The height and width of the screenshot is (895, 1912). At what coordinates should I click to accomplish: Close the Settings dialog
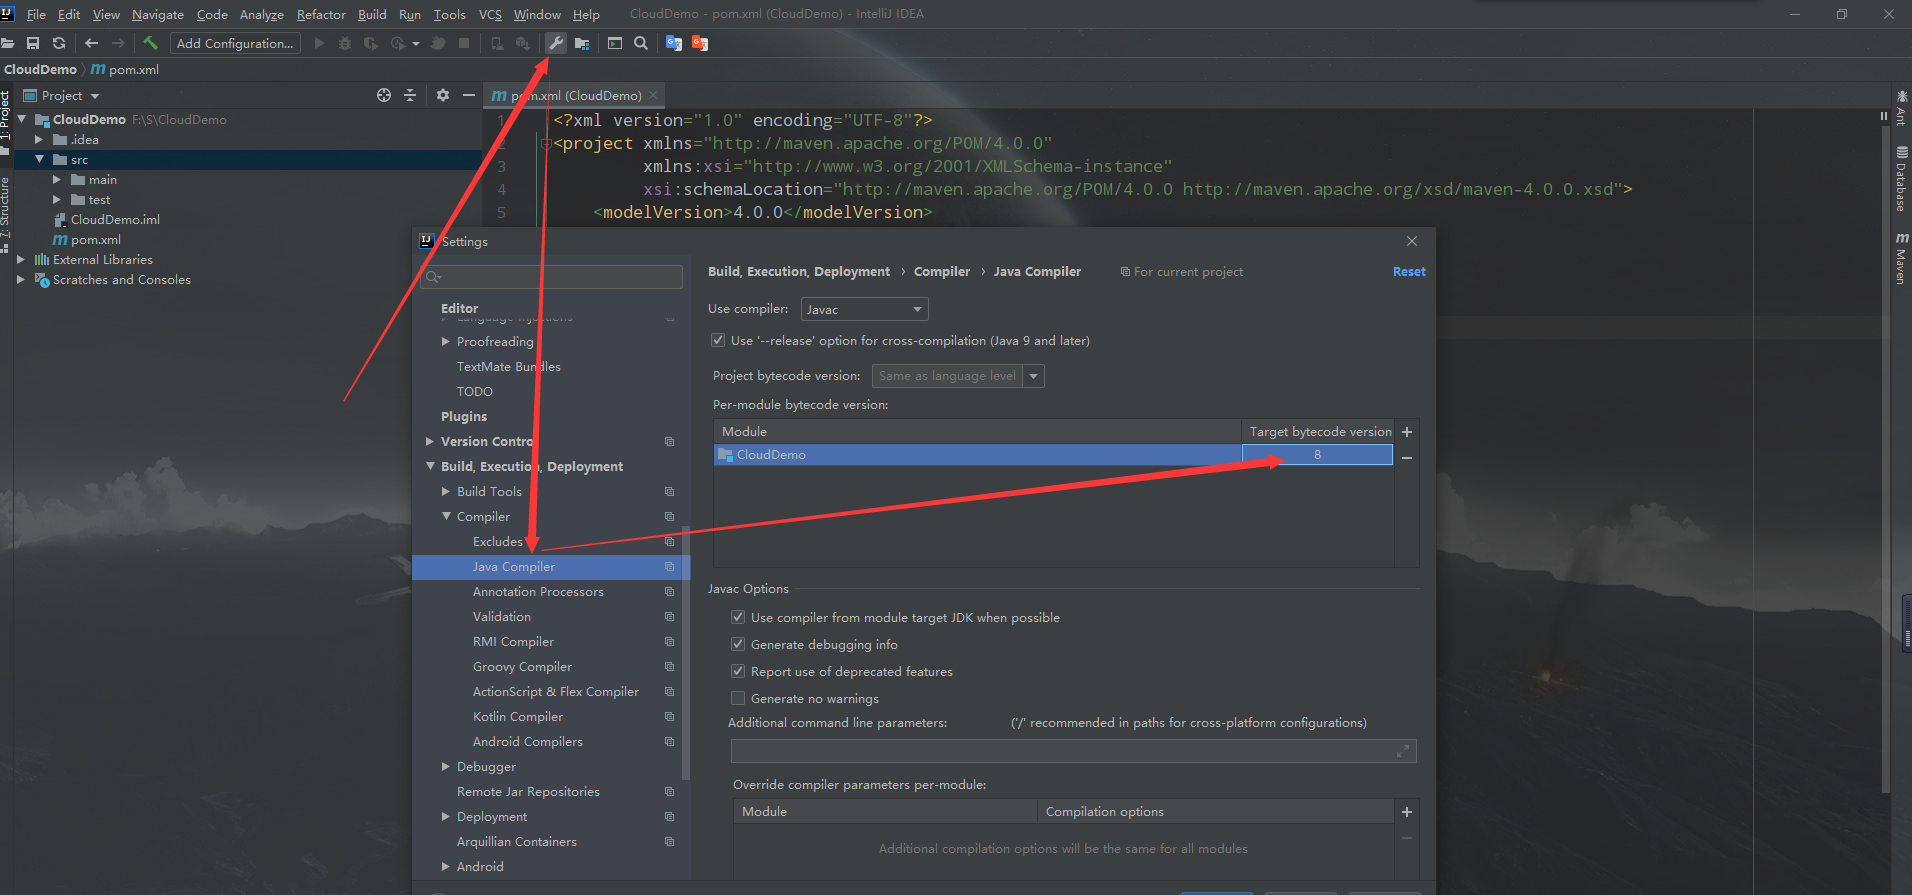[1412, 241]
